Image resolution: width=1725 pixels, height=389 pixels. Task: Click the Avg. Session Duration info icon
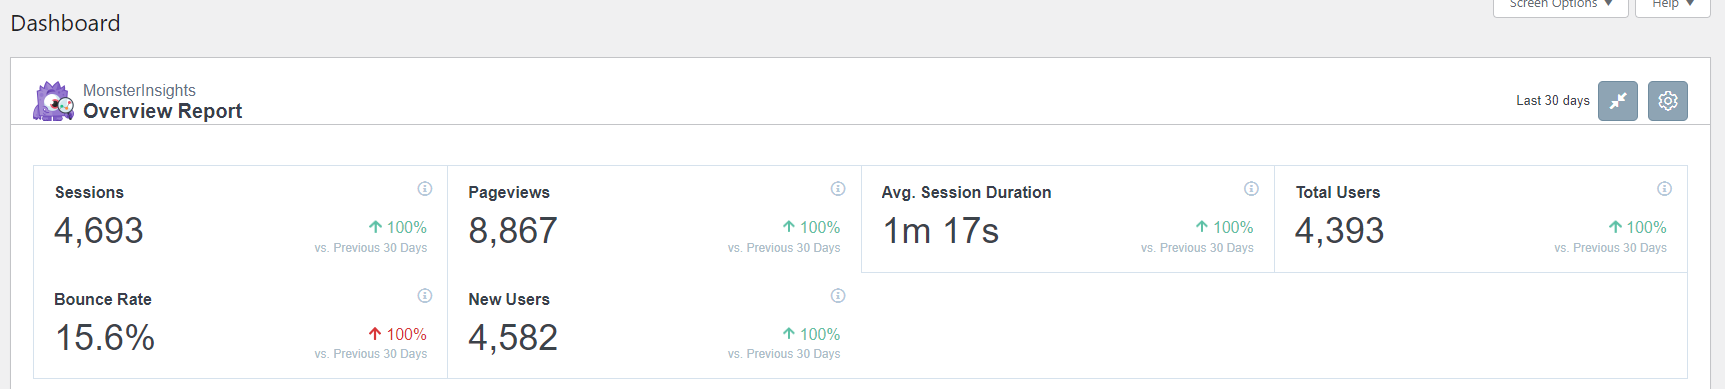(x=1251, y=189)
